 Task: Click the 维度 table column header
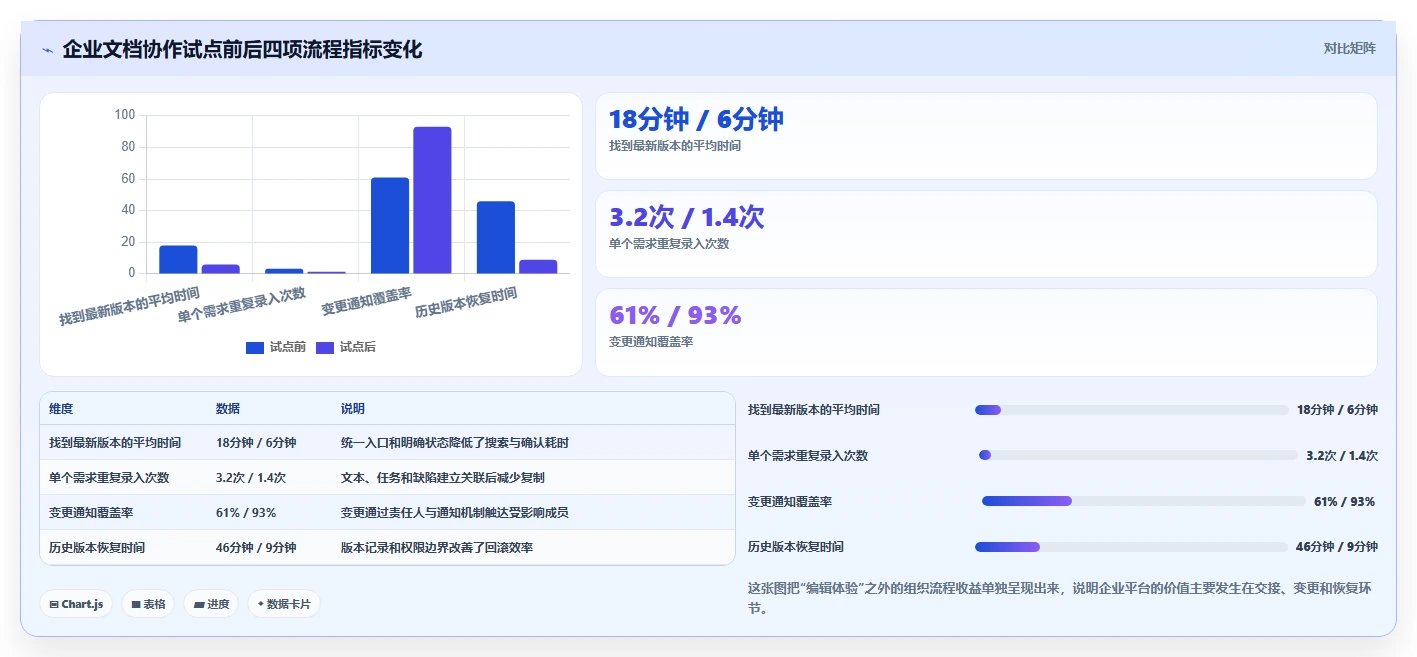click(61, 409)
